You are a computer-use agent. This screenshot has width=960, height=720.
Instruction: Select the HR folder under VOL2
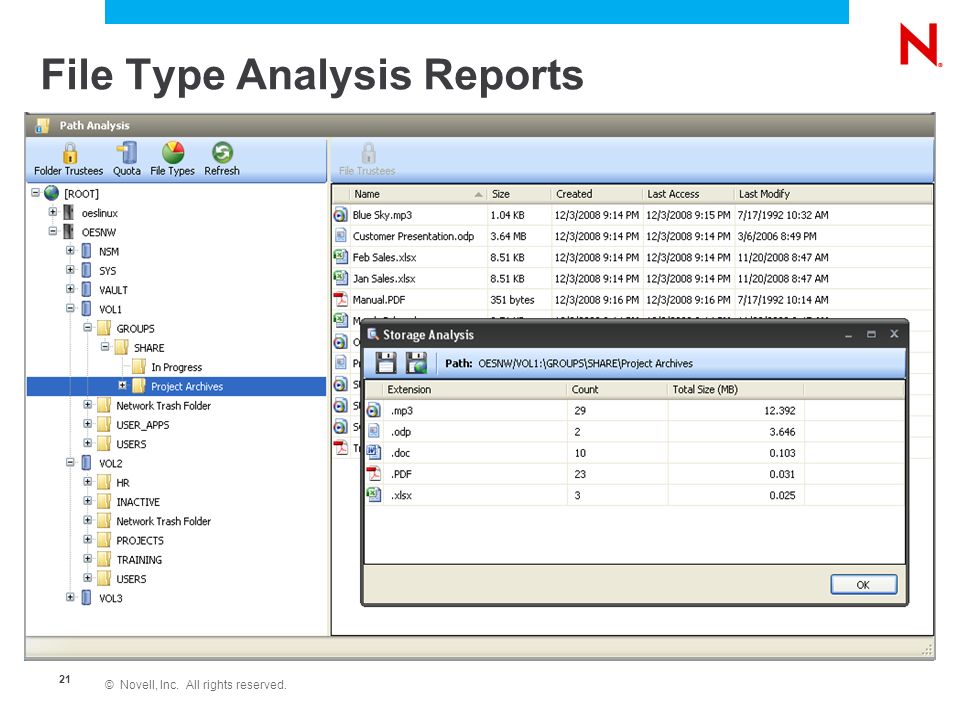pos(123,483)
